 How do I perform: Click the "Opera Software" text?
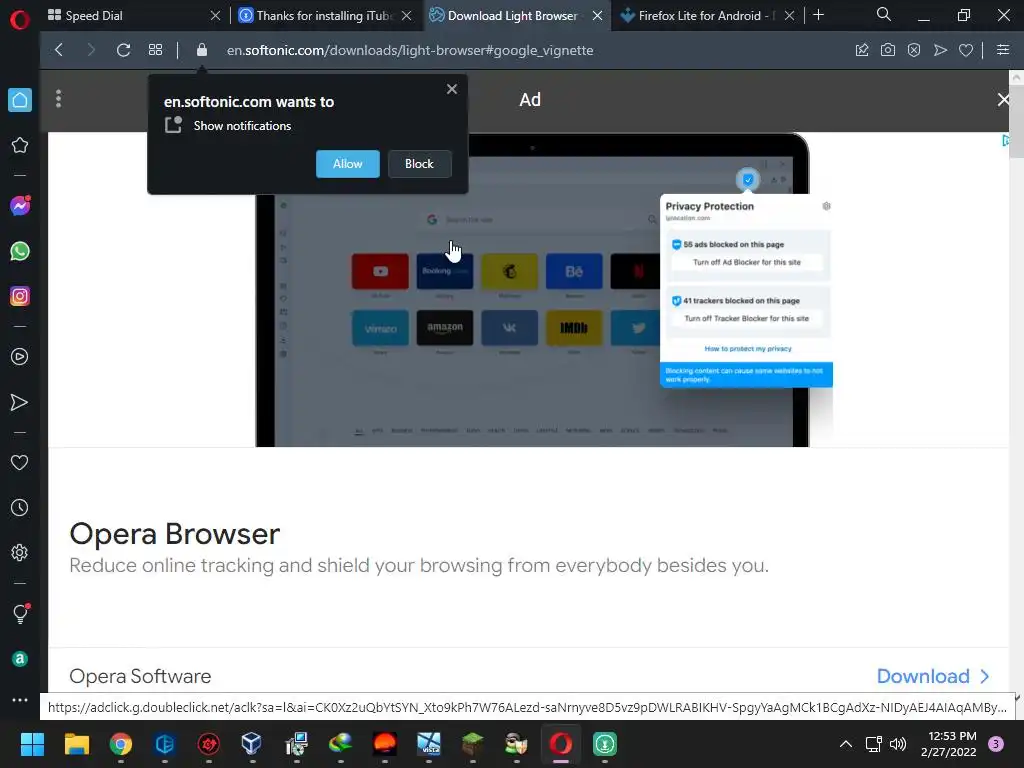[x=140, y=677]
